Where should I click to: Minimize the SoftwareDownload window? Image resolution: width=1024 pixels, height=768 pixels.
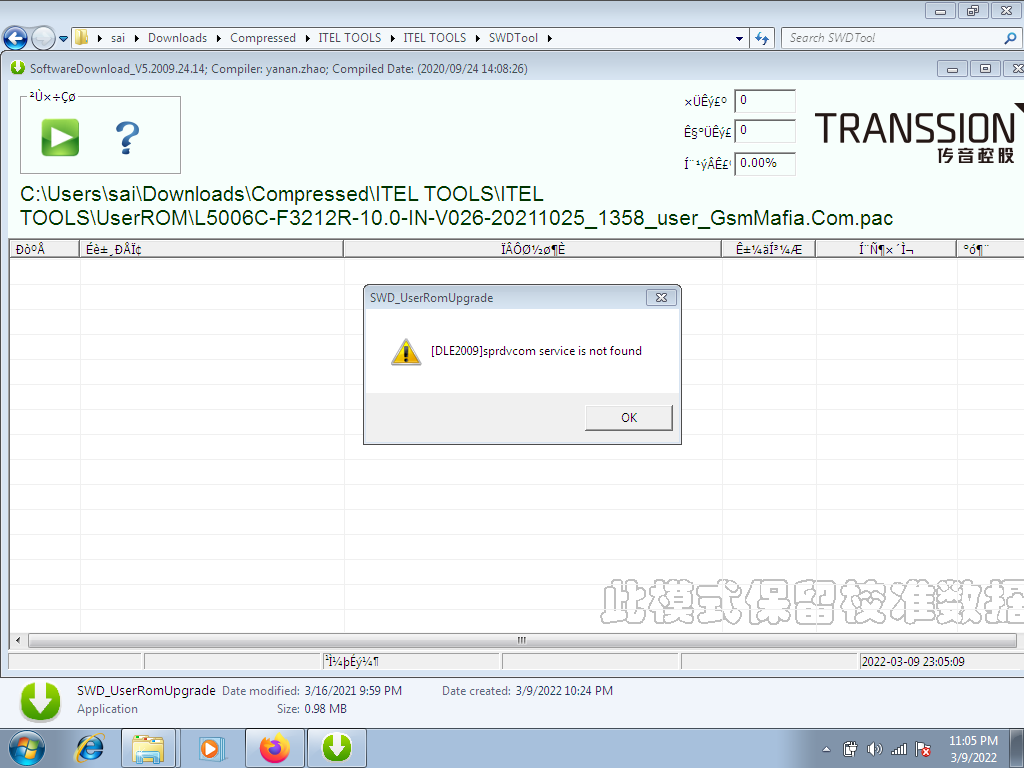[952, 69]
